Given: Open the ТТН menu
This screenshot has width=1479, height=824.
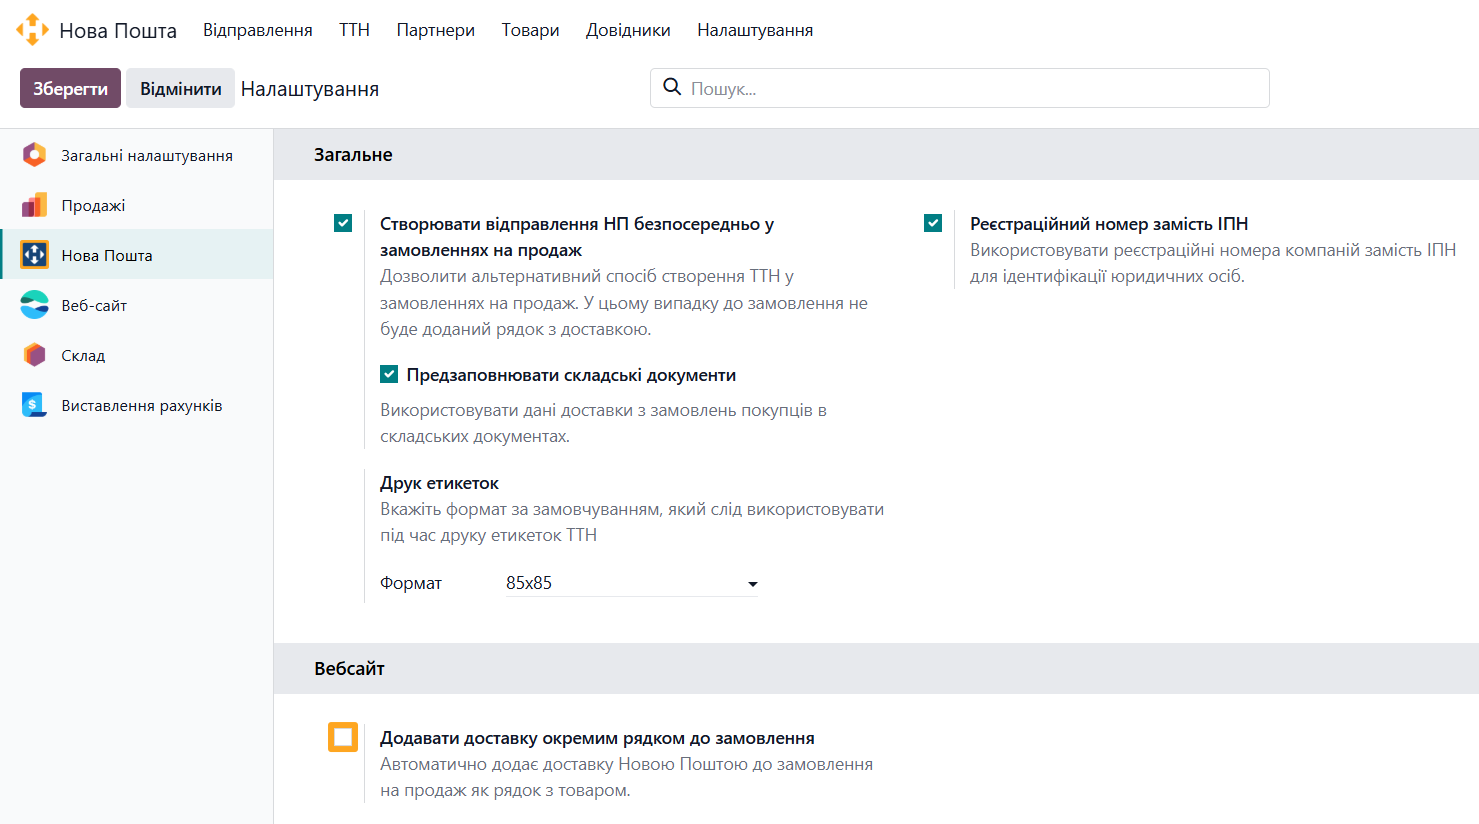Looking at the screenshot, I should 355,30.
